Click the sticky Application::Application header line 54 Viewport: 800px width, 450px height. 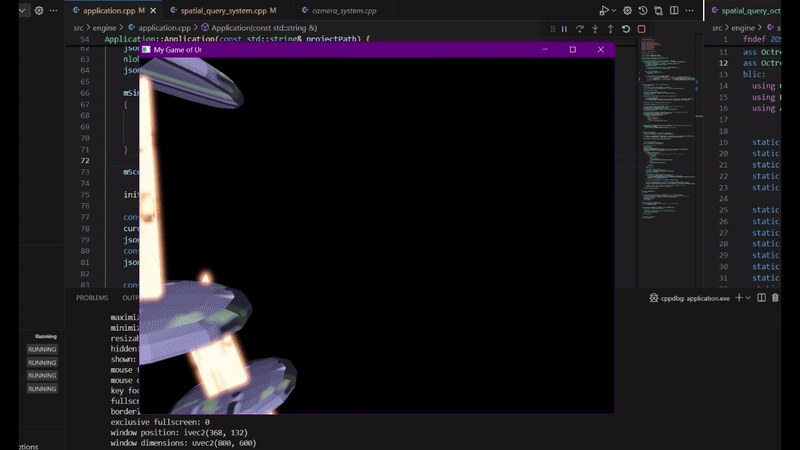pyautogui.click(x=237, y=39)
